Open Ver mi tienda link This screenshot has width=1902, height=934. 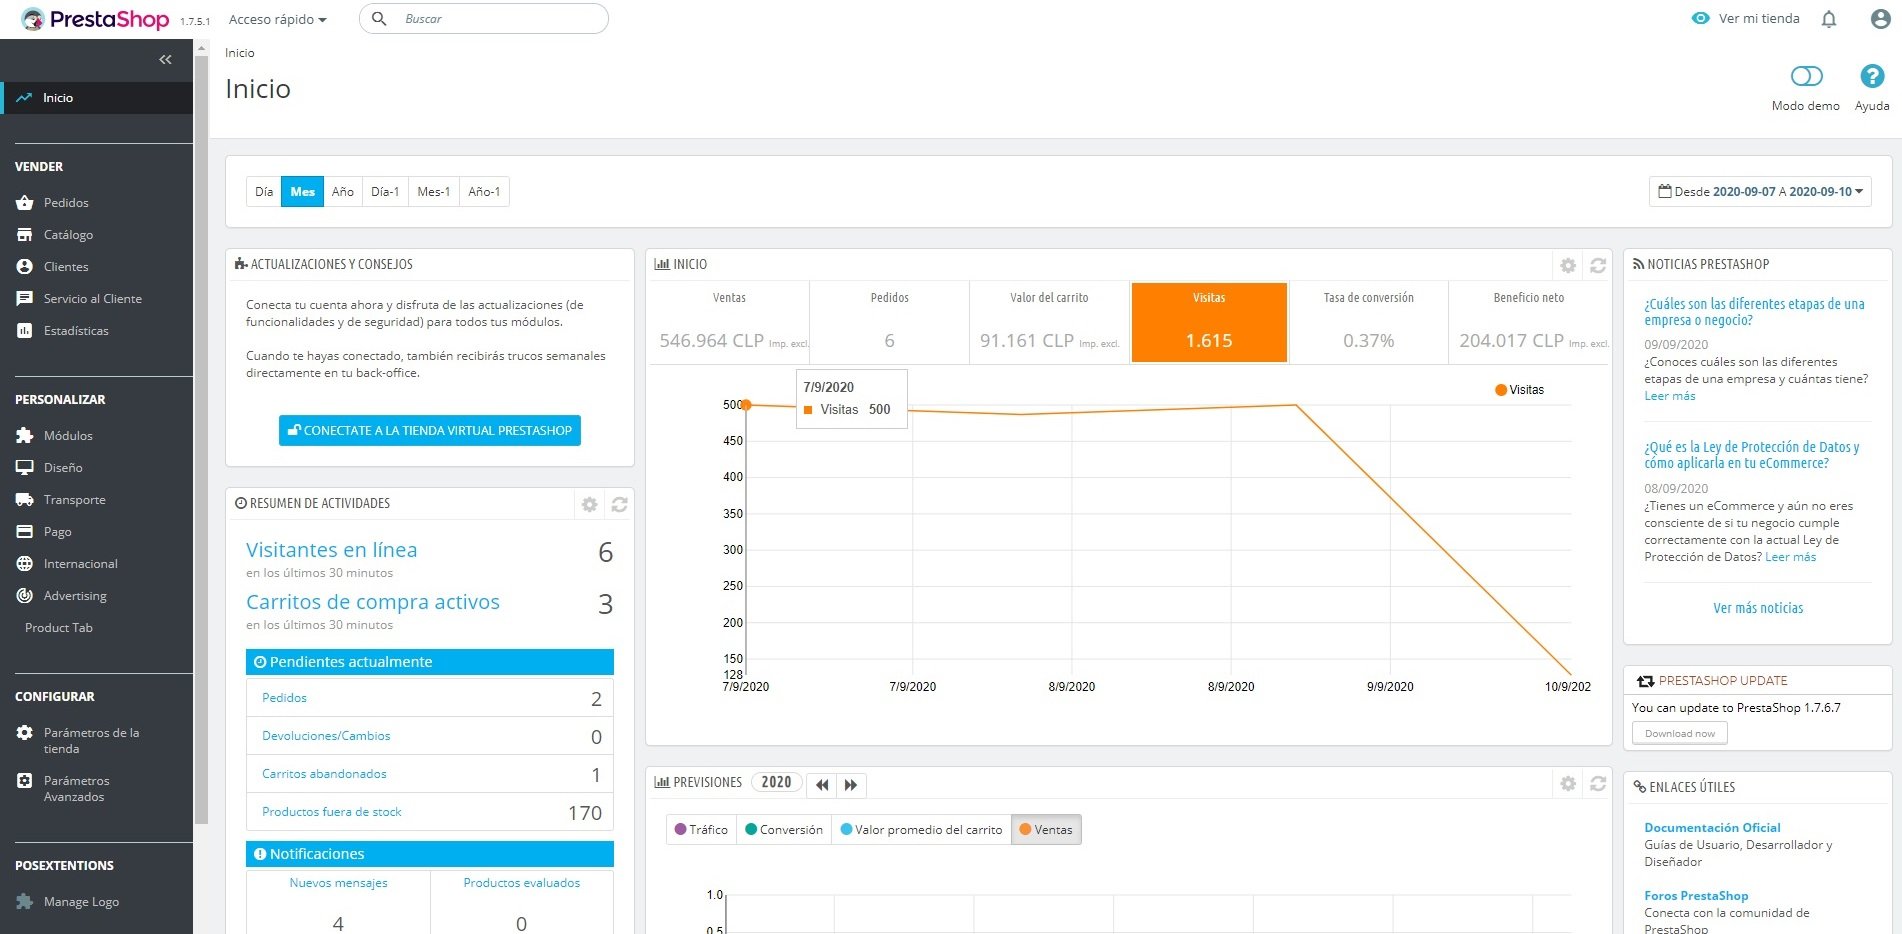coord(1746,19)
